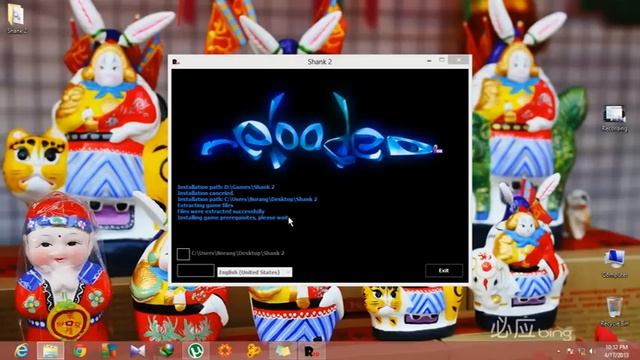Click the Shank 2 window title bar icon
The width and height of the screenshot is (640, 360).
176,61
